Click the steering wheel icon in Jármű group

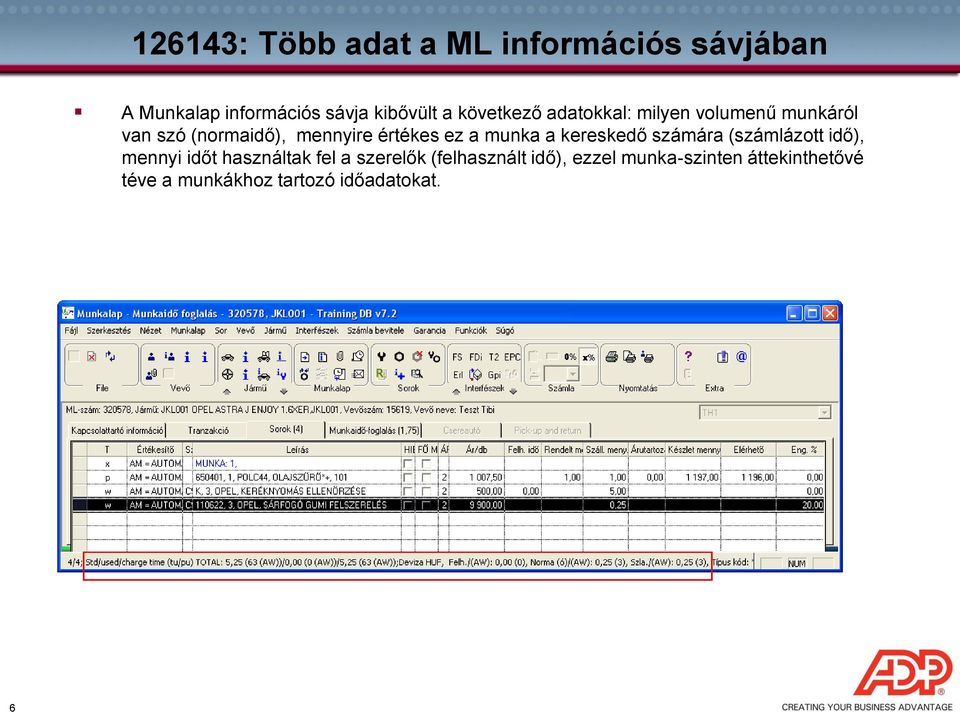pyautogui.click(x=227, y=374)
